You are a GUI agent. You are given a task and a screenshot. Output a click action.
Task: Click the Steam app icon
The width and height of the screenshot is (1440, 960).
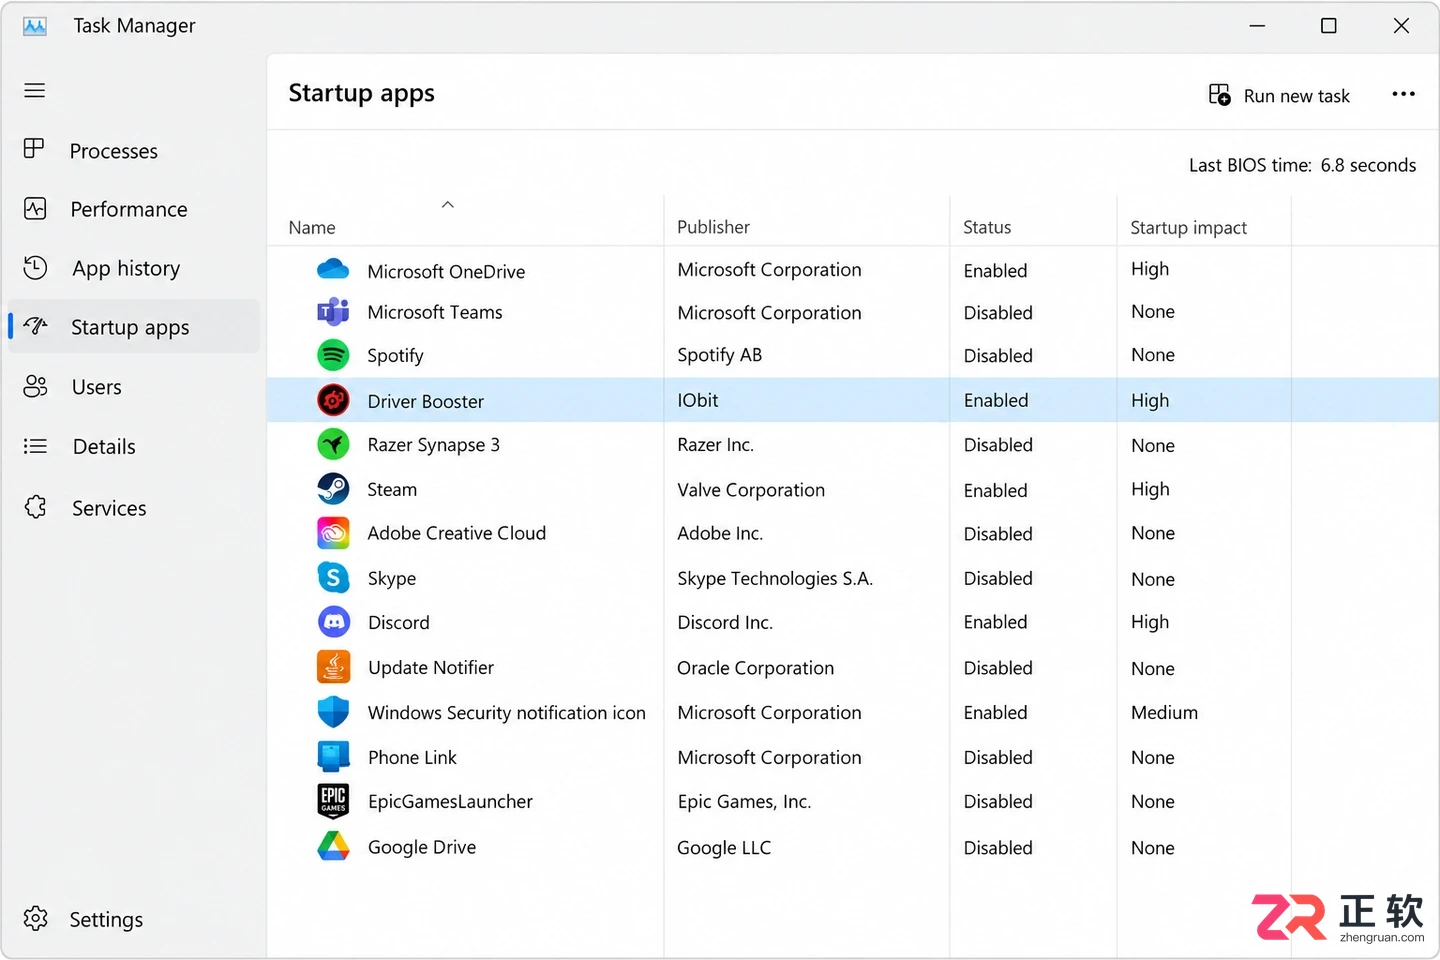[x=333, y=489]
